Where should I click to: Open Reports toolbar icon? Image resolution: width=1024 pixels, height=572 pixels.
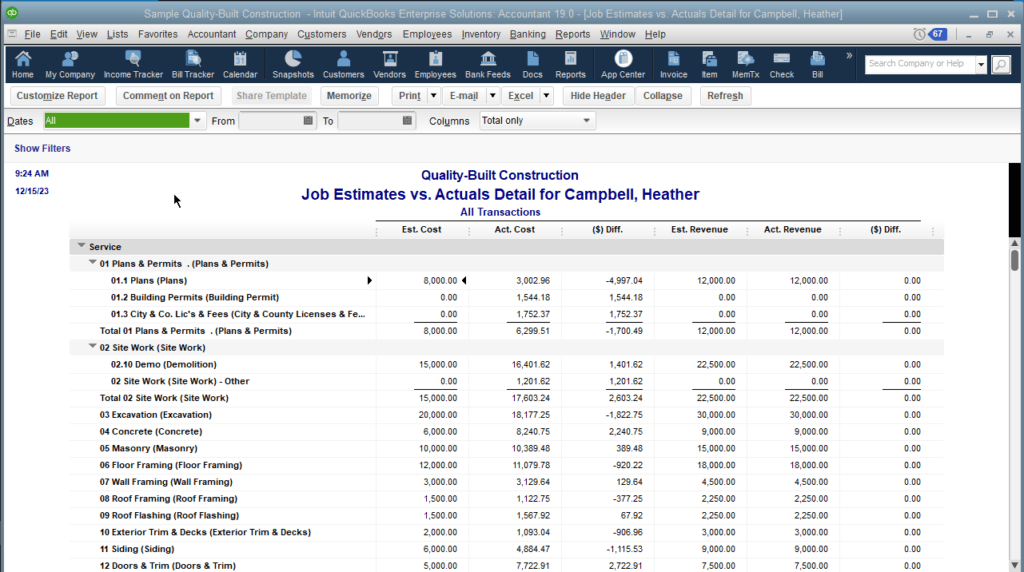pos(570,65)
